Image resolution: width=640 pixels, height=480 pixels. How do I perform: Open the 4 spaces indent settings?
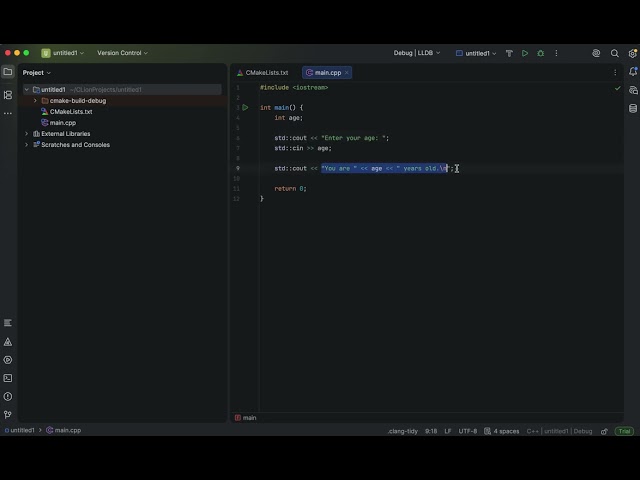tap(502, 431)
